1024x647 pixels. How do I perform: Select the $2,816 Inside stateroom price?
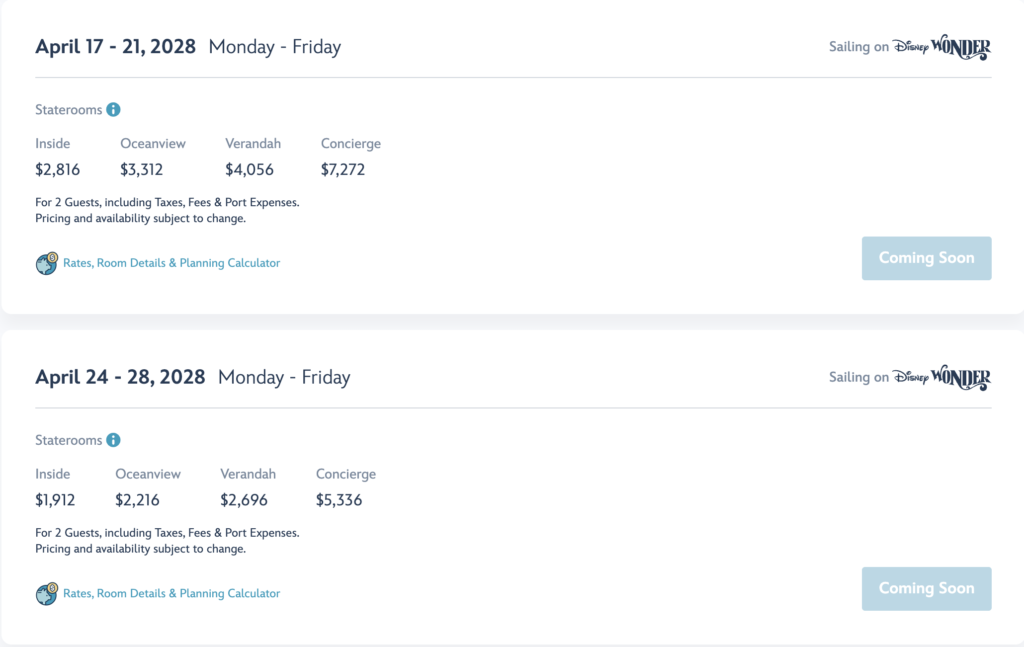point(57,170)
